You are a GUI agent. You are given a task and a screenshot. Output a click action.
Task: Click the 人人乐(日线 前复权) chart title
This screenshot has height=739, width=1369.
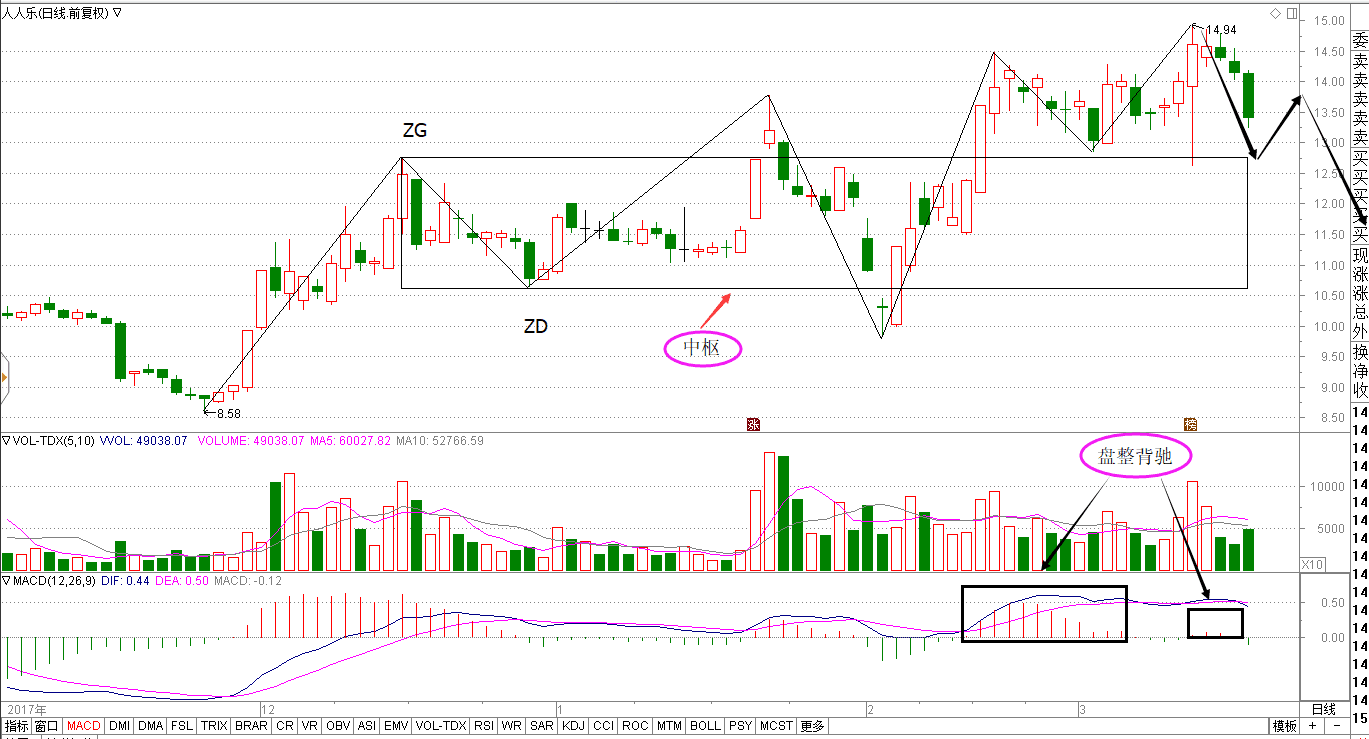[x=56, y=13]
